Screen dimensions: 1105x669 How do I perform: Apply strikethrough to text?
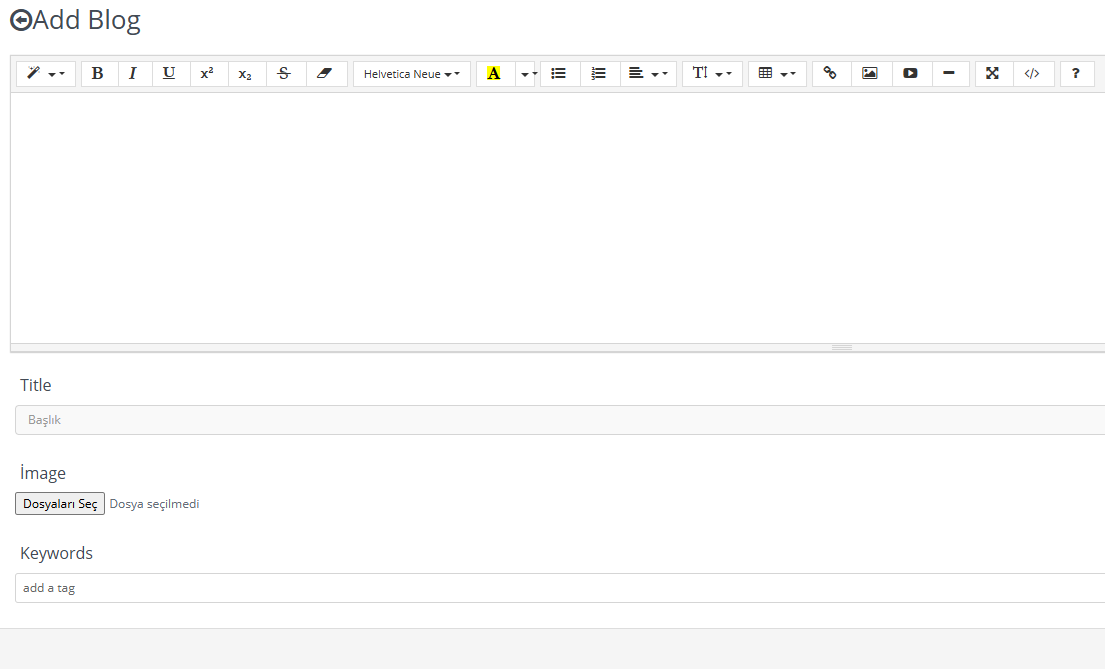[284, 74]
